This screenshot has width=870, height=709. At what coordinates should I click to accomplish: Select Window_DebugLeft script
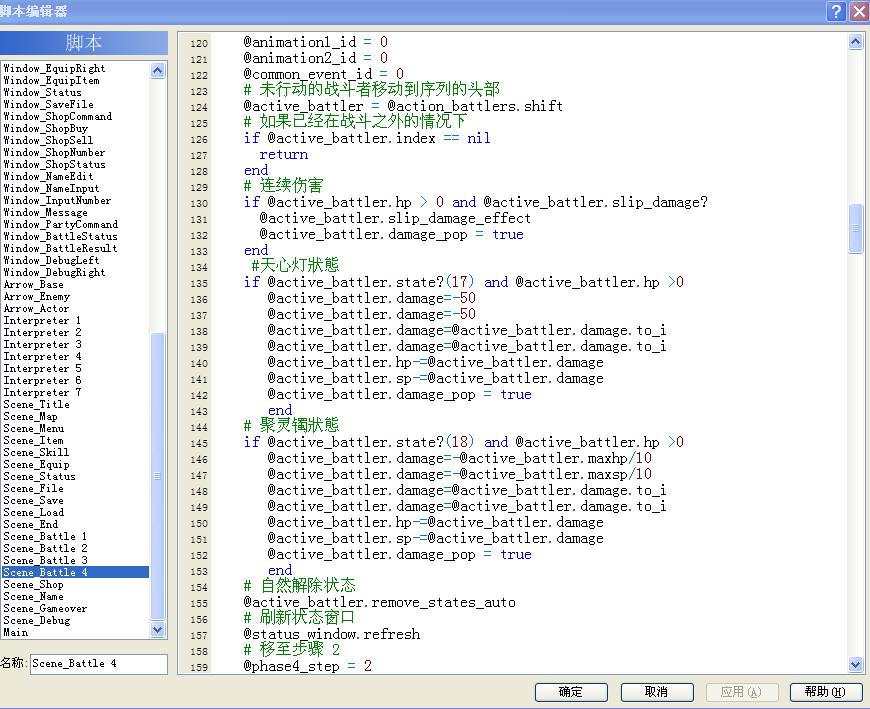[x=51, y=260]
